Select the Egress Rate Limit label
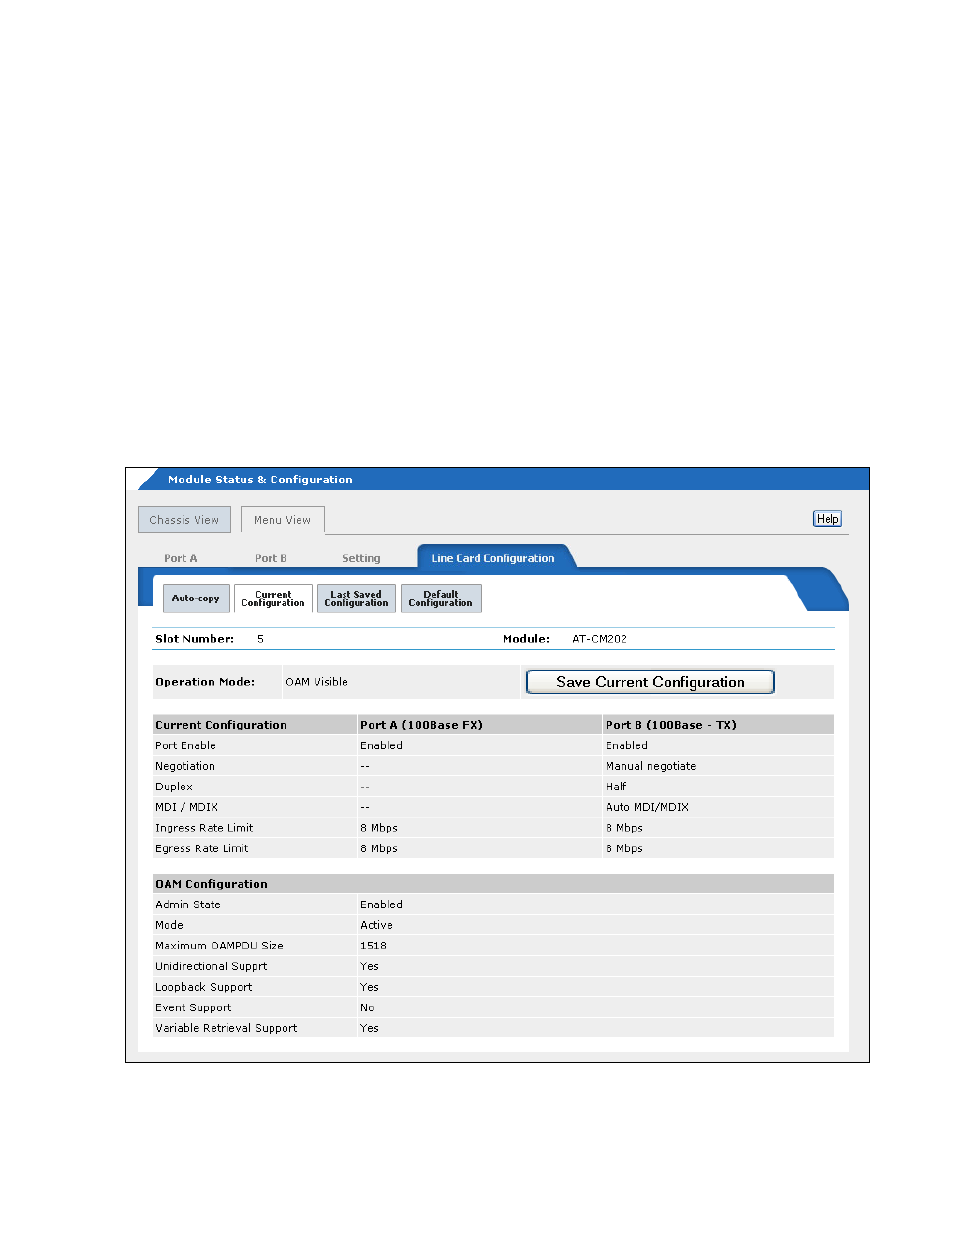This screenshot has width=954, height=1235. tap(202, 848)
